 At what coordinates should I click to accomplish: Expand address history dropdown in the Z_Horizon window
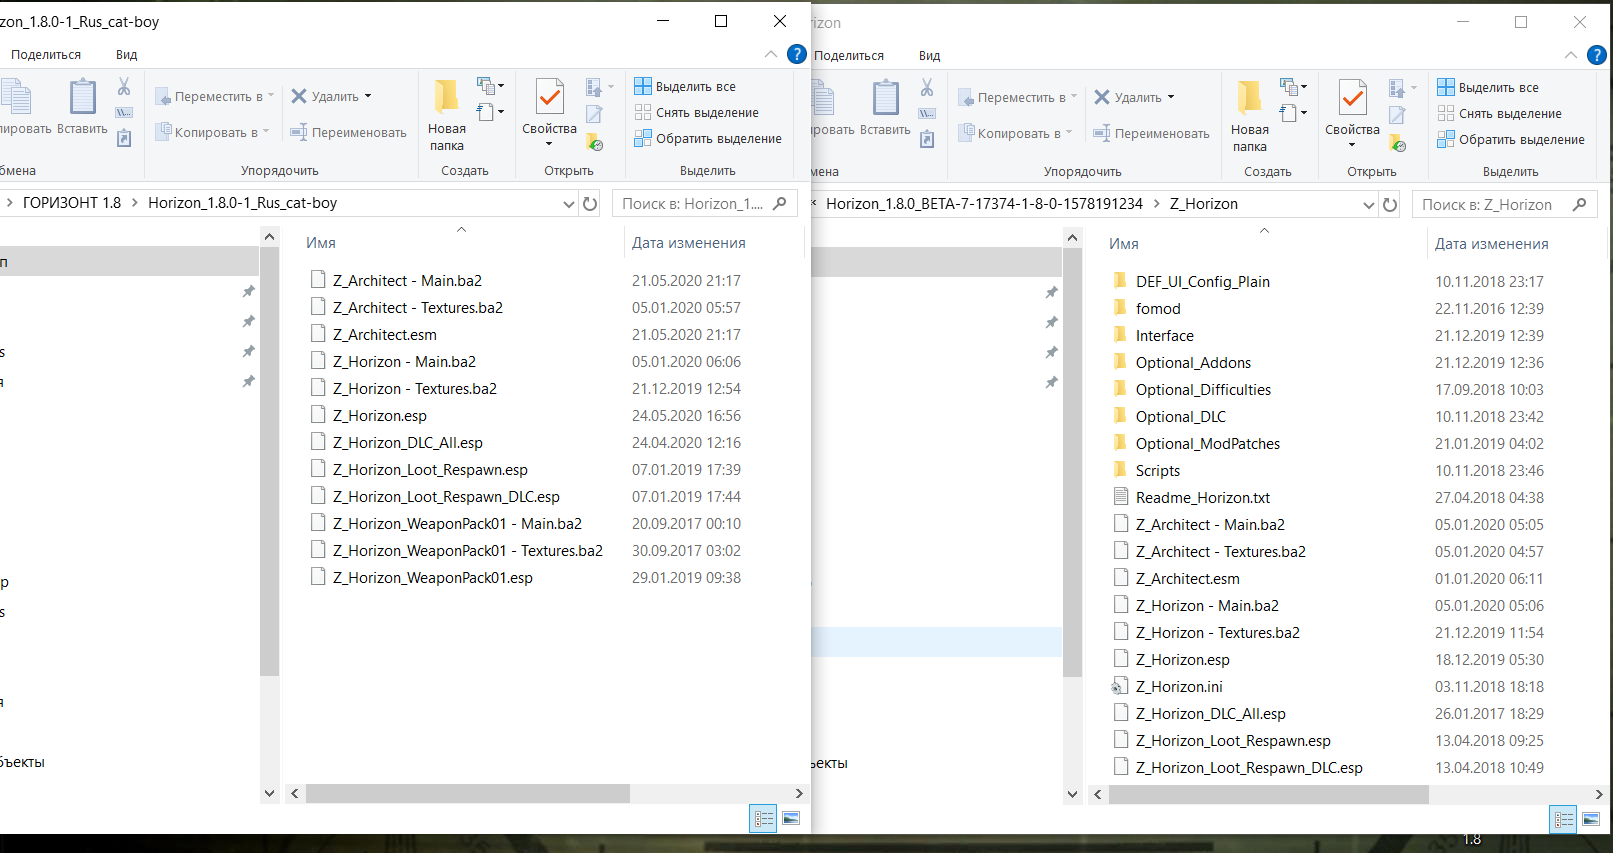[x=1369, y=205]
